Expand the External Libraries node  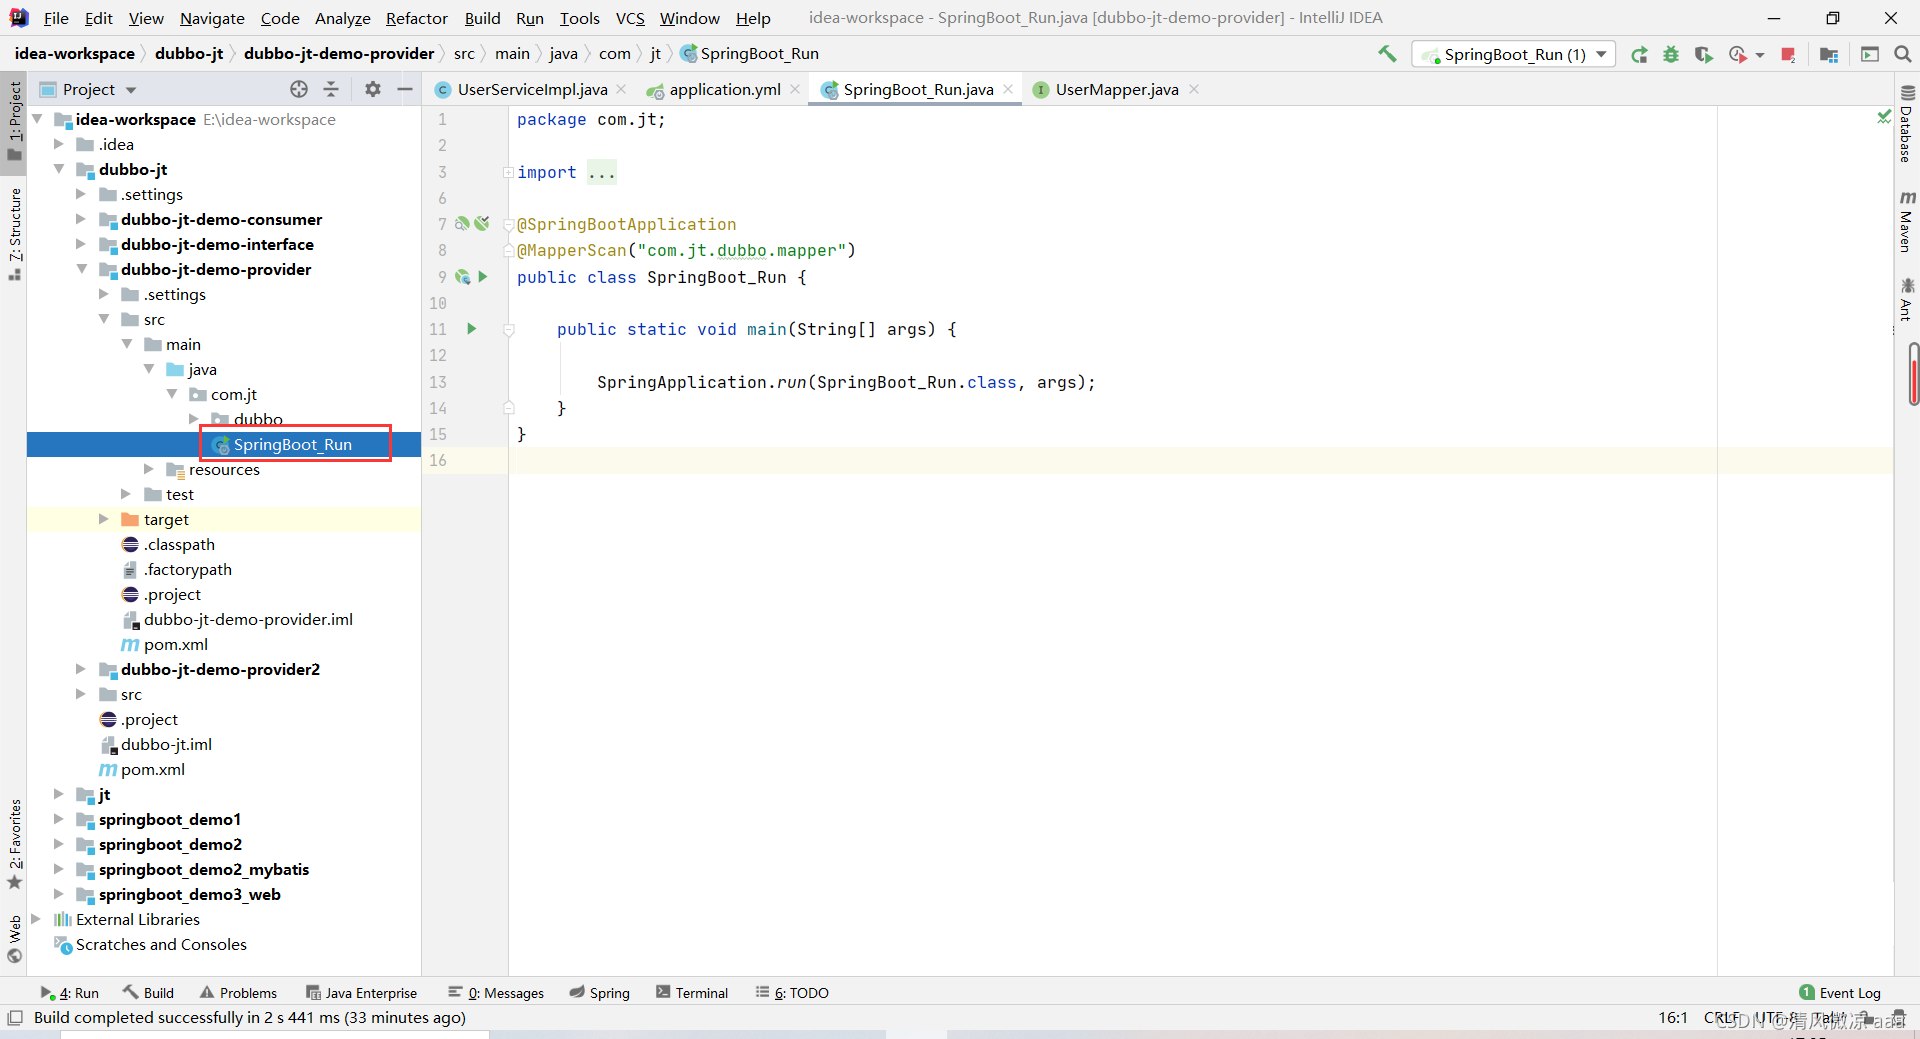pos(36,919)
